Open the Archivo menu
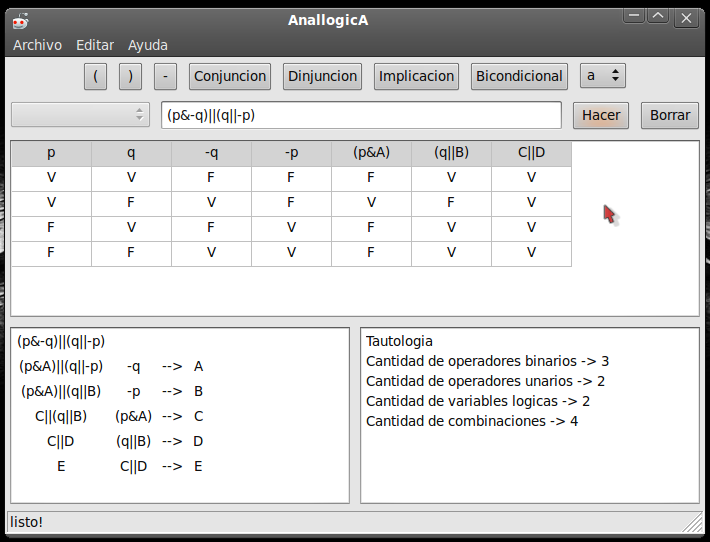This screenshot has width=710, height=542. click(38, 45)
